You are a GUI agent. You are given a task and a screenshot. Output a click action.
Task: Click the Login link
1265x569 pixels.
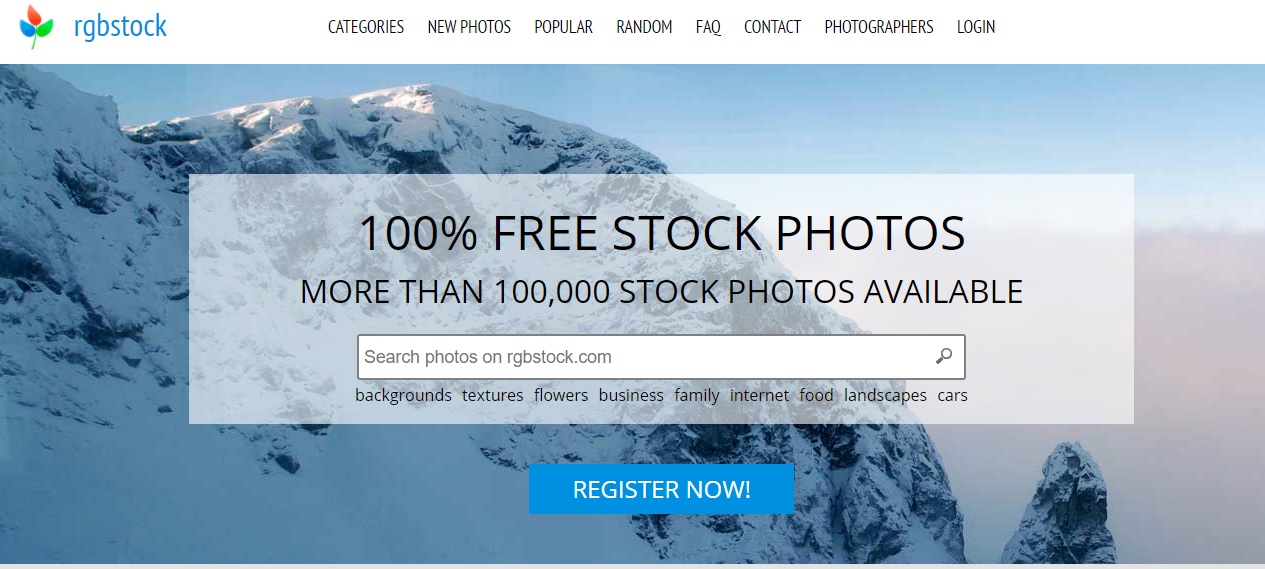click(976, 27)
